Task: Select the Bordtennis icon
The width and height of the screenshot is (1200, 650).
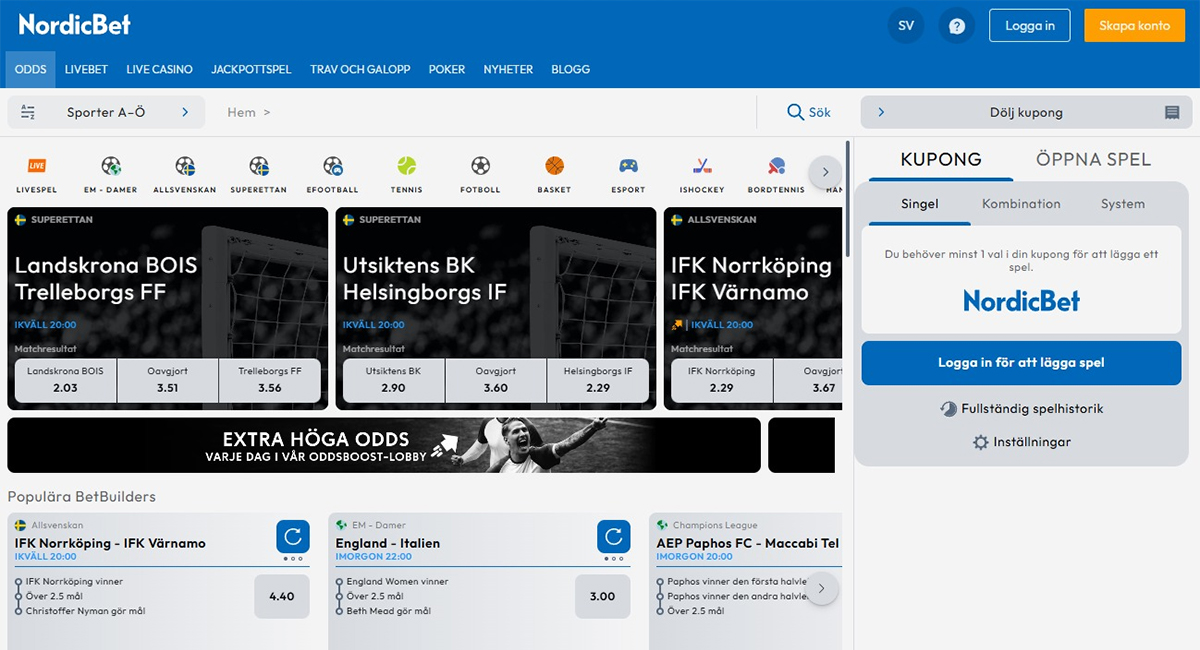Action: 777,166
